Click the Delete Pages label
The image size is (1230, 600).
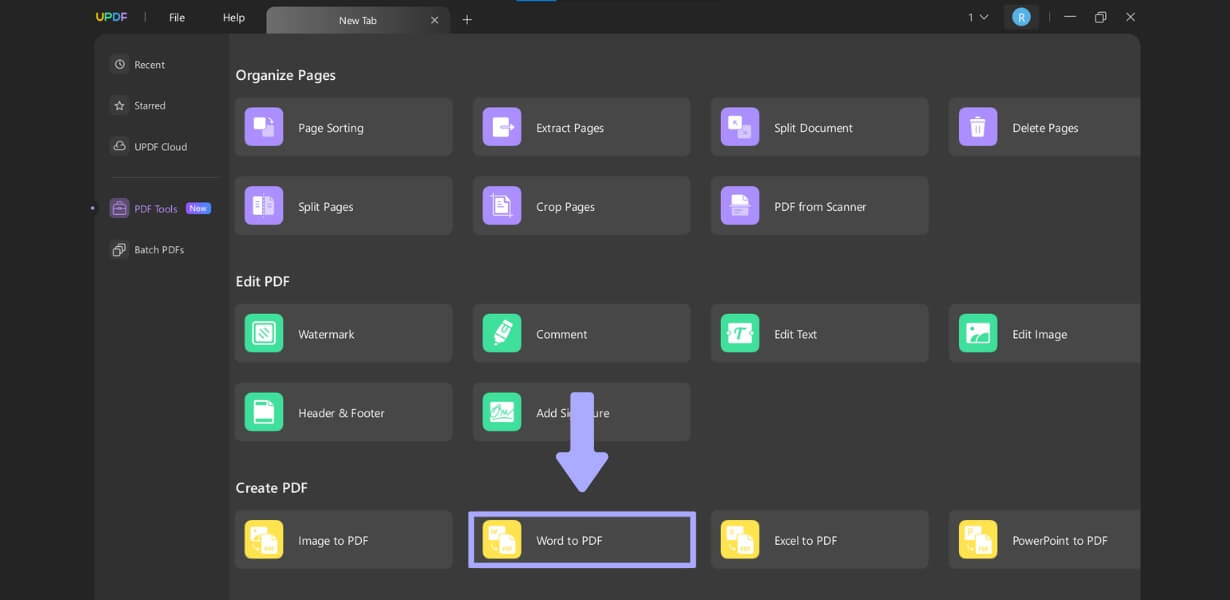pyautogui.click(x=1045, y=128)
